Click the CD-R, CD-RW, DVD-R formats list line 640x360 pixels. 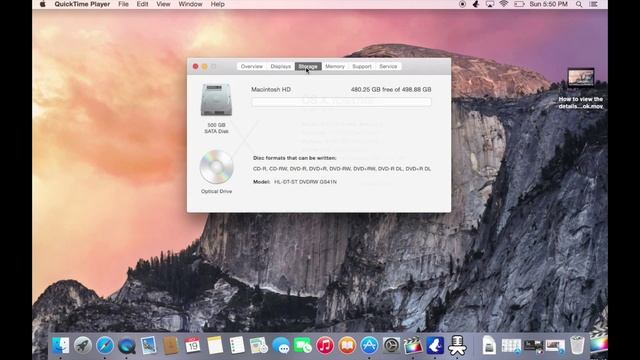[x=342, y=169]
